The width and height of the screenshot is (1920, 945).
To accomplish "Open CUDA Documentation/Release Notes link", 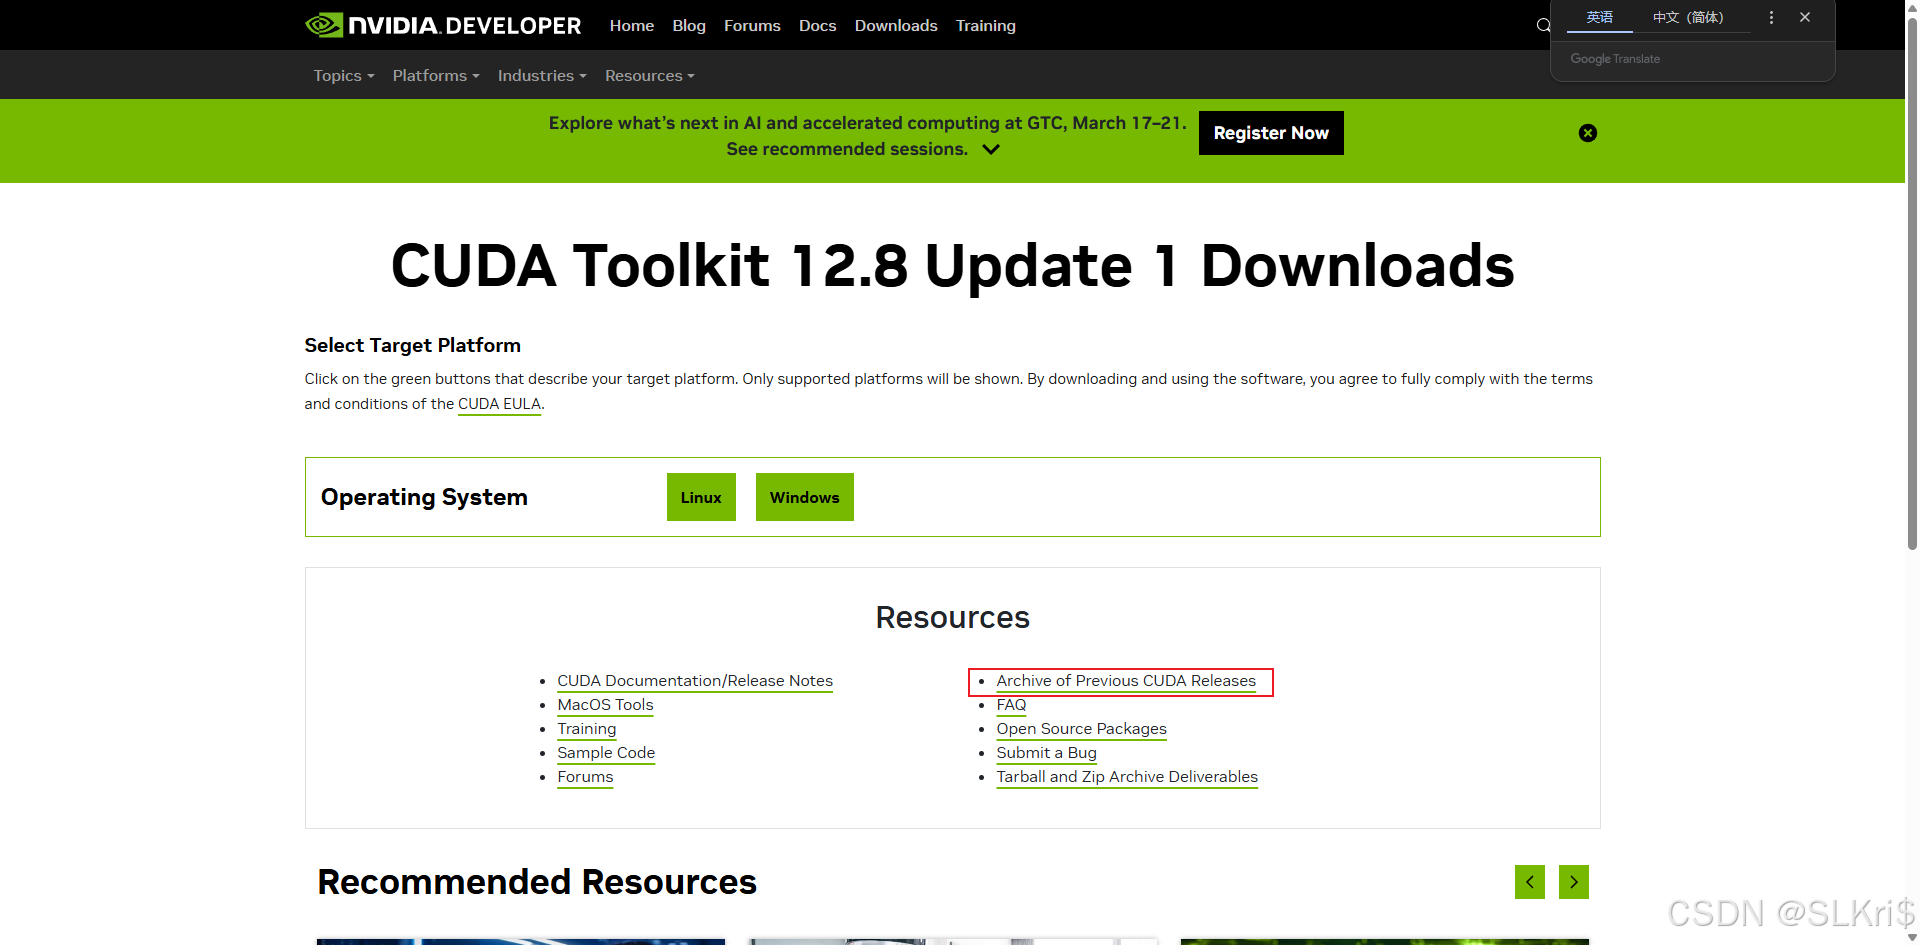I will click(x=695, y=681).
